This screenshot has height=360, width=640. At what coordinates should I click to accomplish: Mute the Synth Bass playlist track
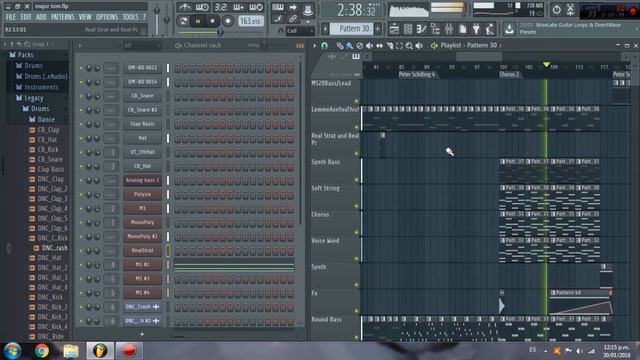[356, 180]
